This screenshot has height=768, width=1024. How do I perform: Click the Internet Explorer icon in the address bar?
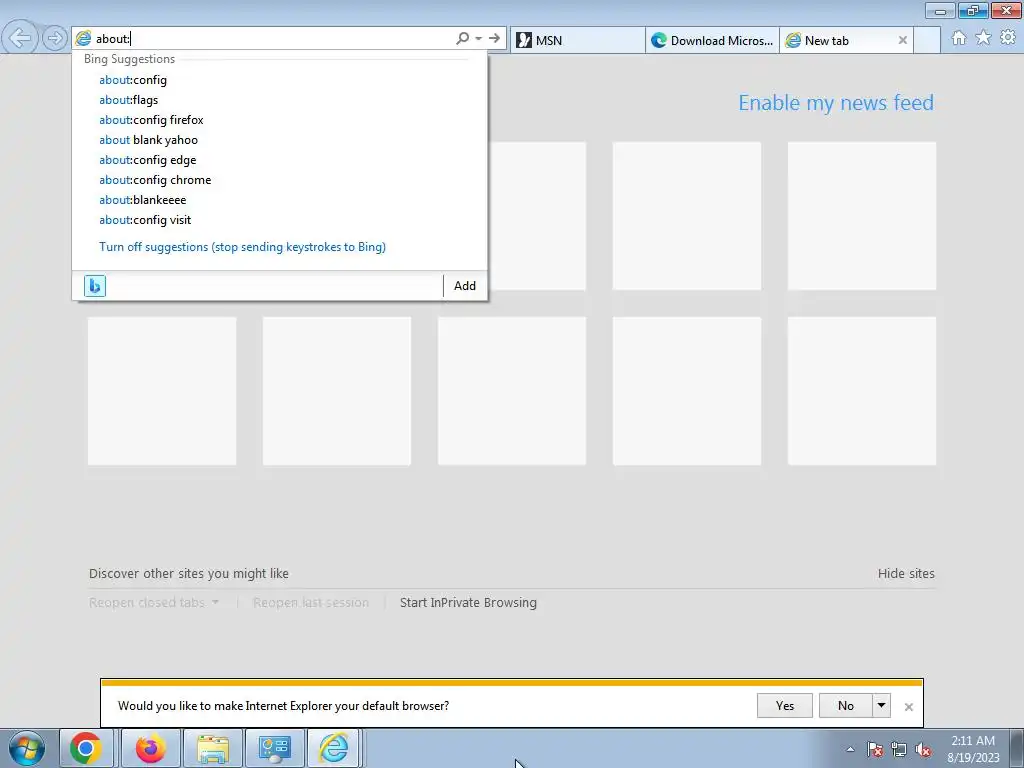83,39
